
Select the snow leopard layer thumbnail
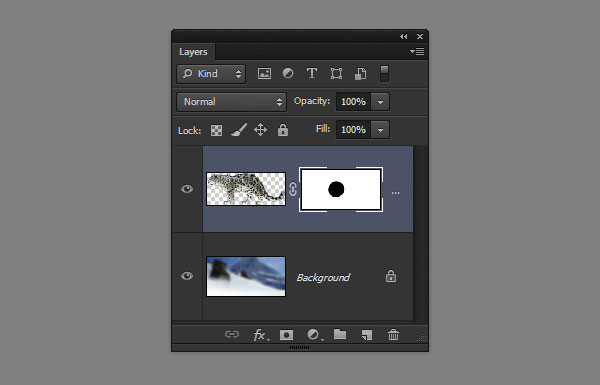point(246,189)
